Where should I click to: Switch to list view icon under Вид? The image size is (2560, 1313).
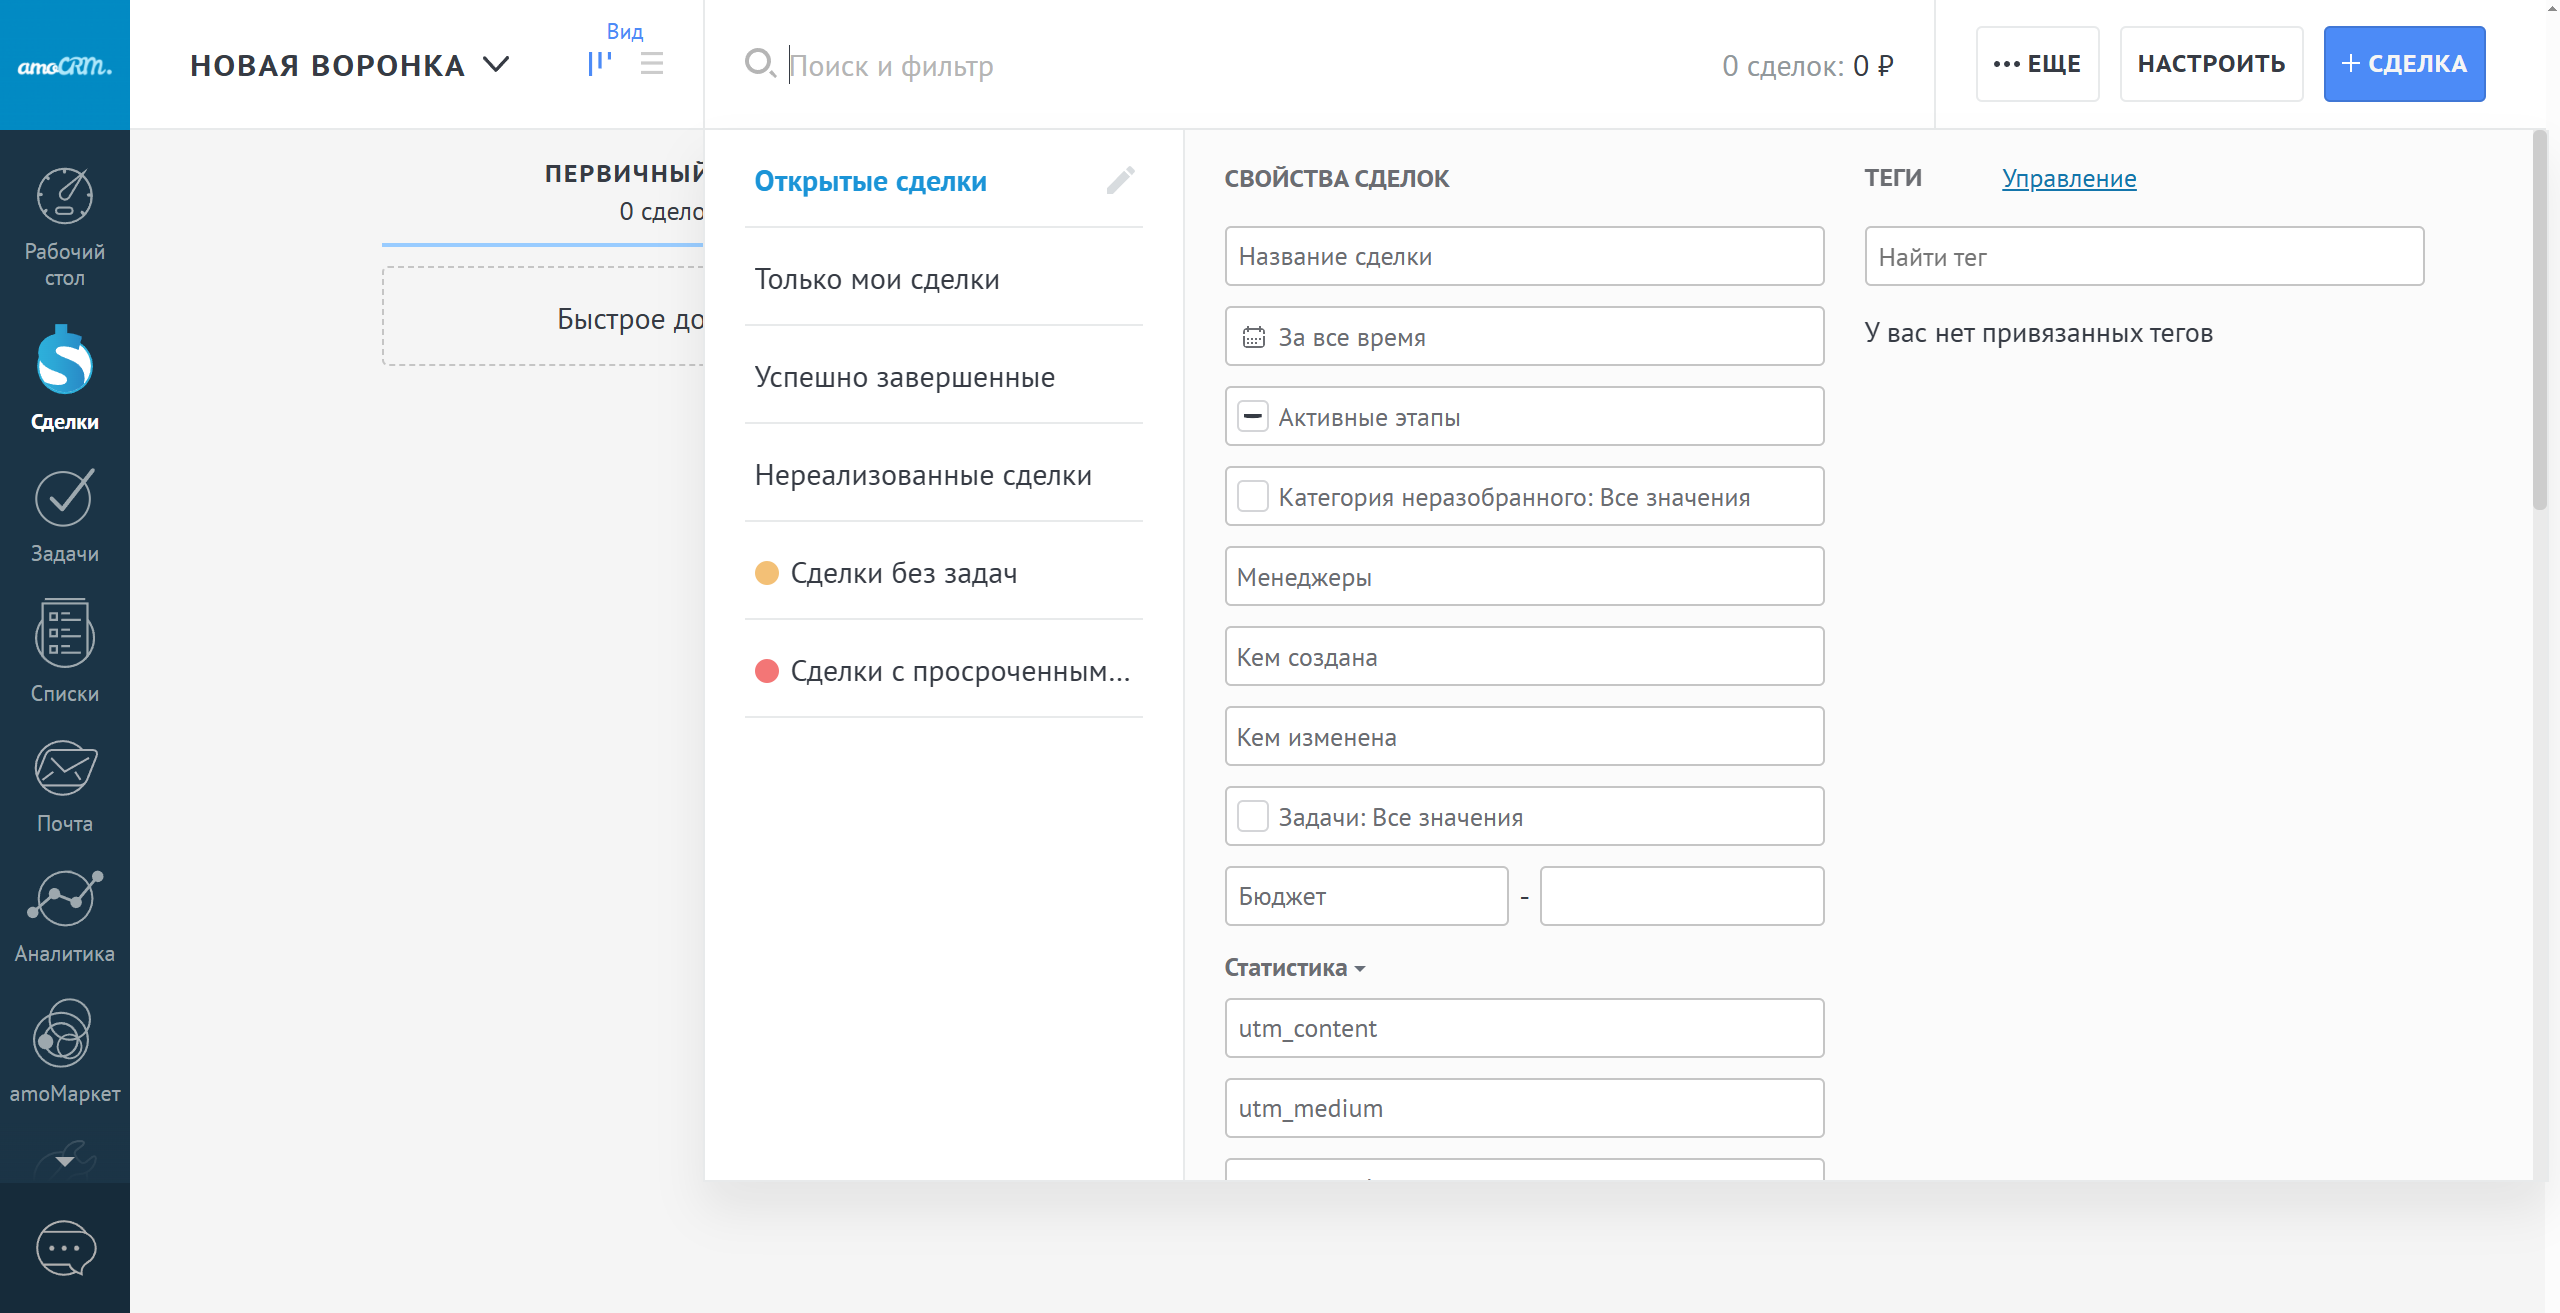652,64
